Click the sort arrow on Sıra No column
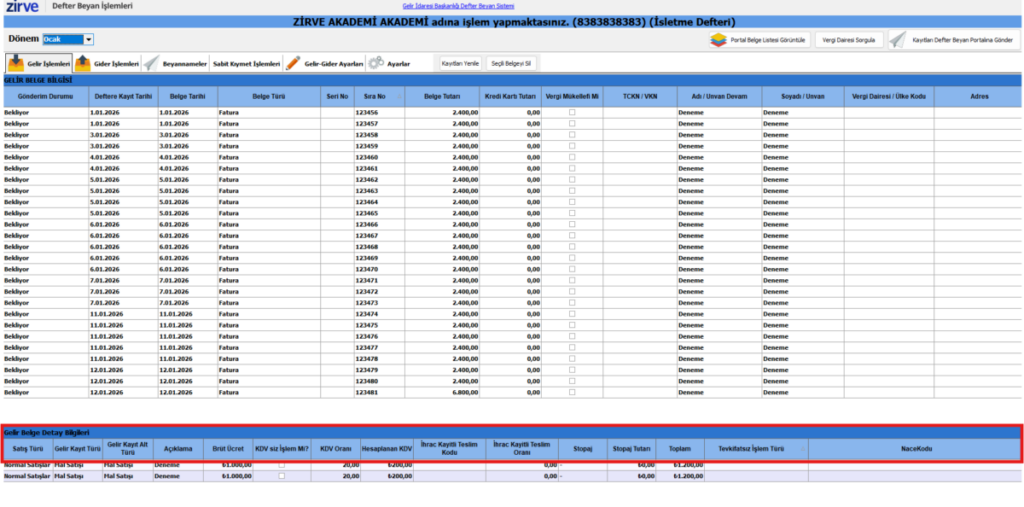The height and width of the screenshot is (507, 1024). pos(399,96)
